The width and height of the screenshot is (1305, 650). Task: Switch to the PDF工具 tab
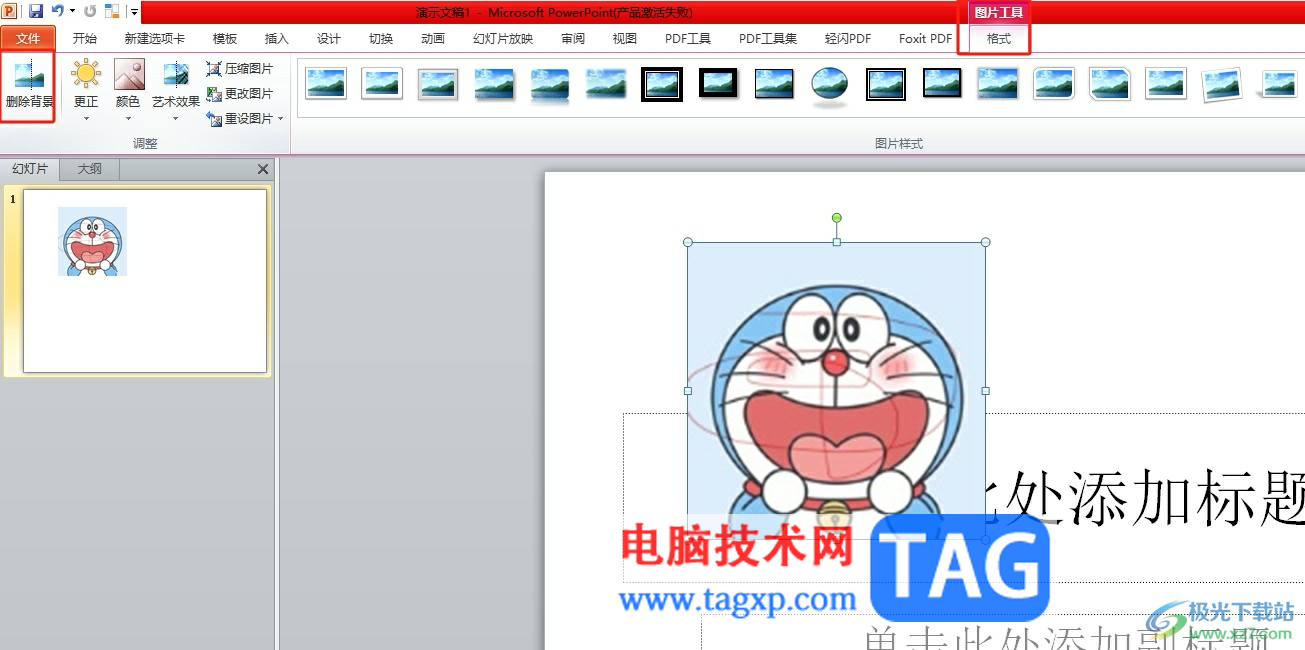[688, 39]
